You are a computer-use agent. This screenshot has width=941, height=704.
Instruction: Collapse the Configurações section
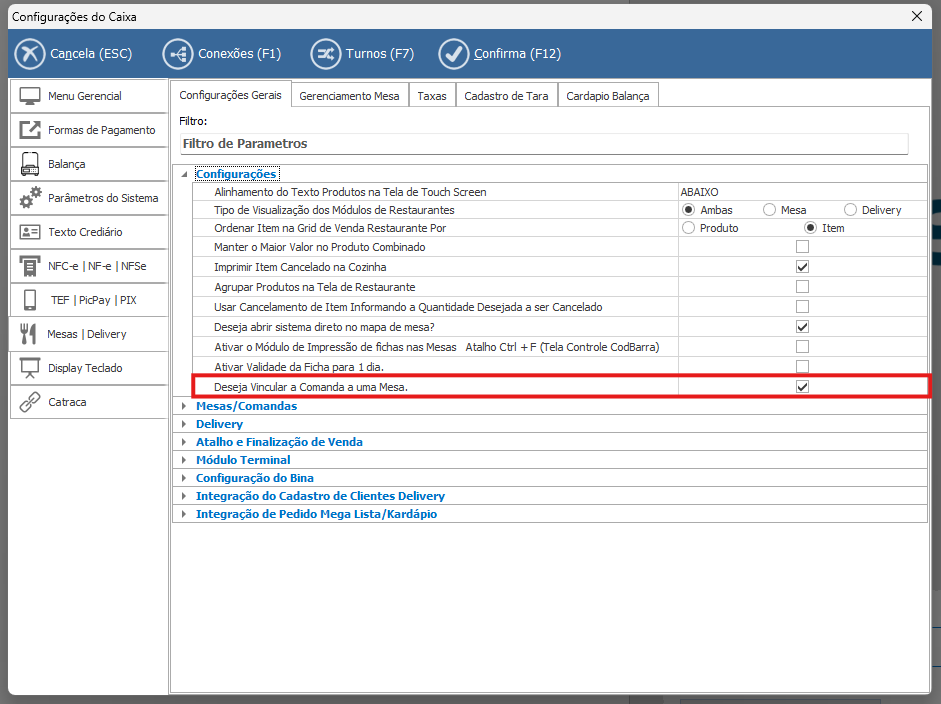click(183, 174)
